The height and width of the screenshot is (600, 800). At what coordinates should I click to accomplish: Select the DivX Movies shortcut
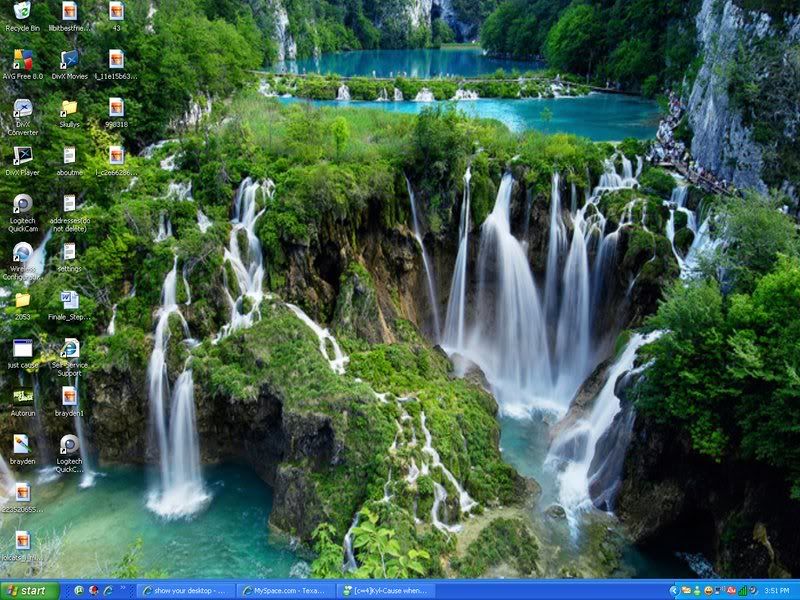(x=69, y=60)
